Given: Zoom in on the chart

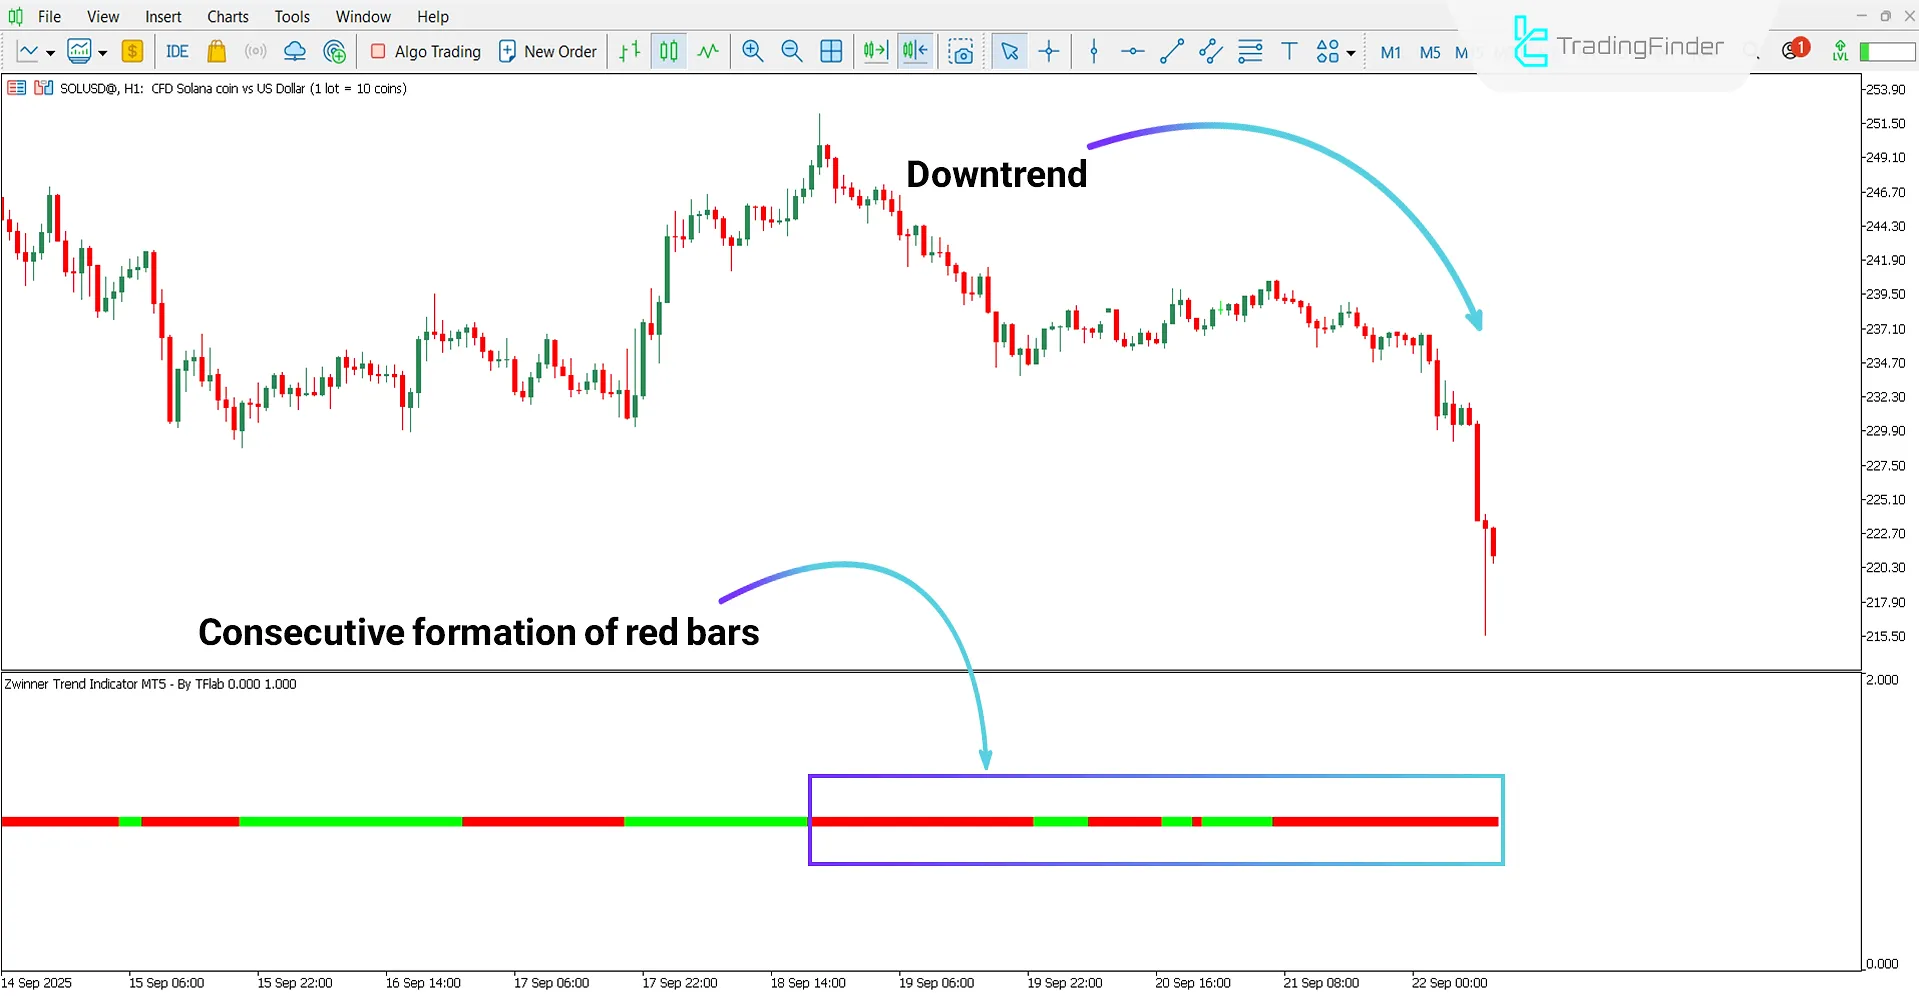Looking at the screenshot, I should [x=753, y=51].
